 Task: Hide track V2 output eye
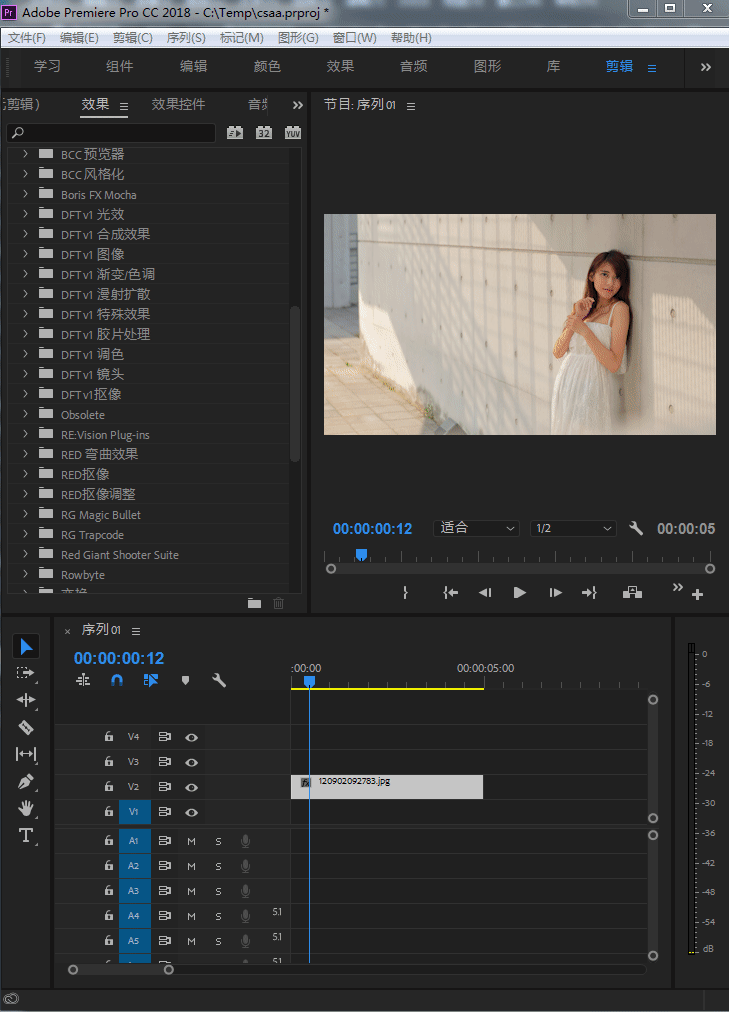click(x=192, y=787)
